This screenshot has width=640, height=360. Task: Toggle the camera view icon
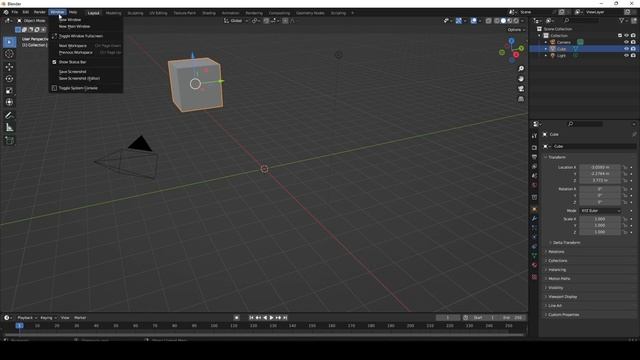click(521, 89)
